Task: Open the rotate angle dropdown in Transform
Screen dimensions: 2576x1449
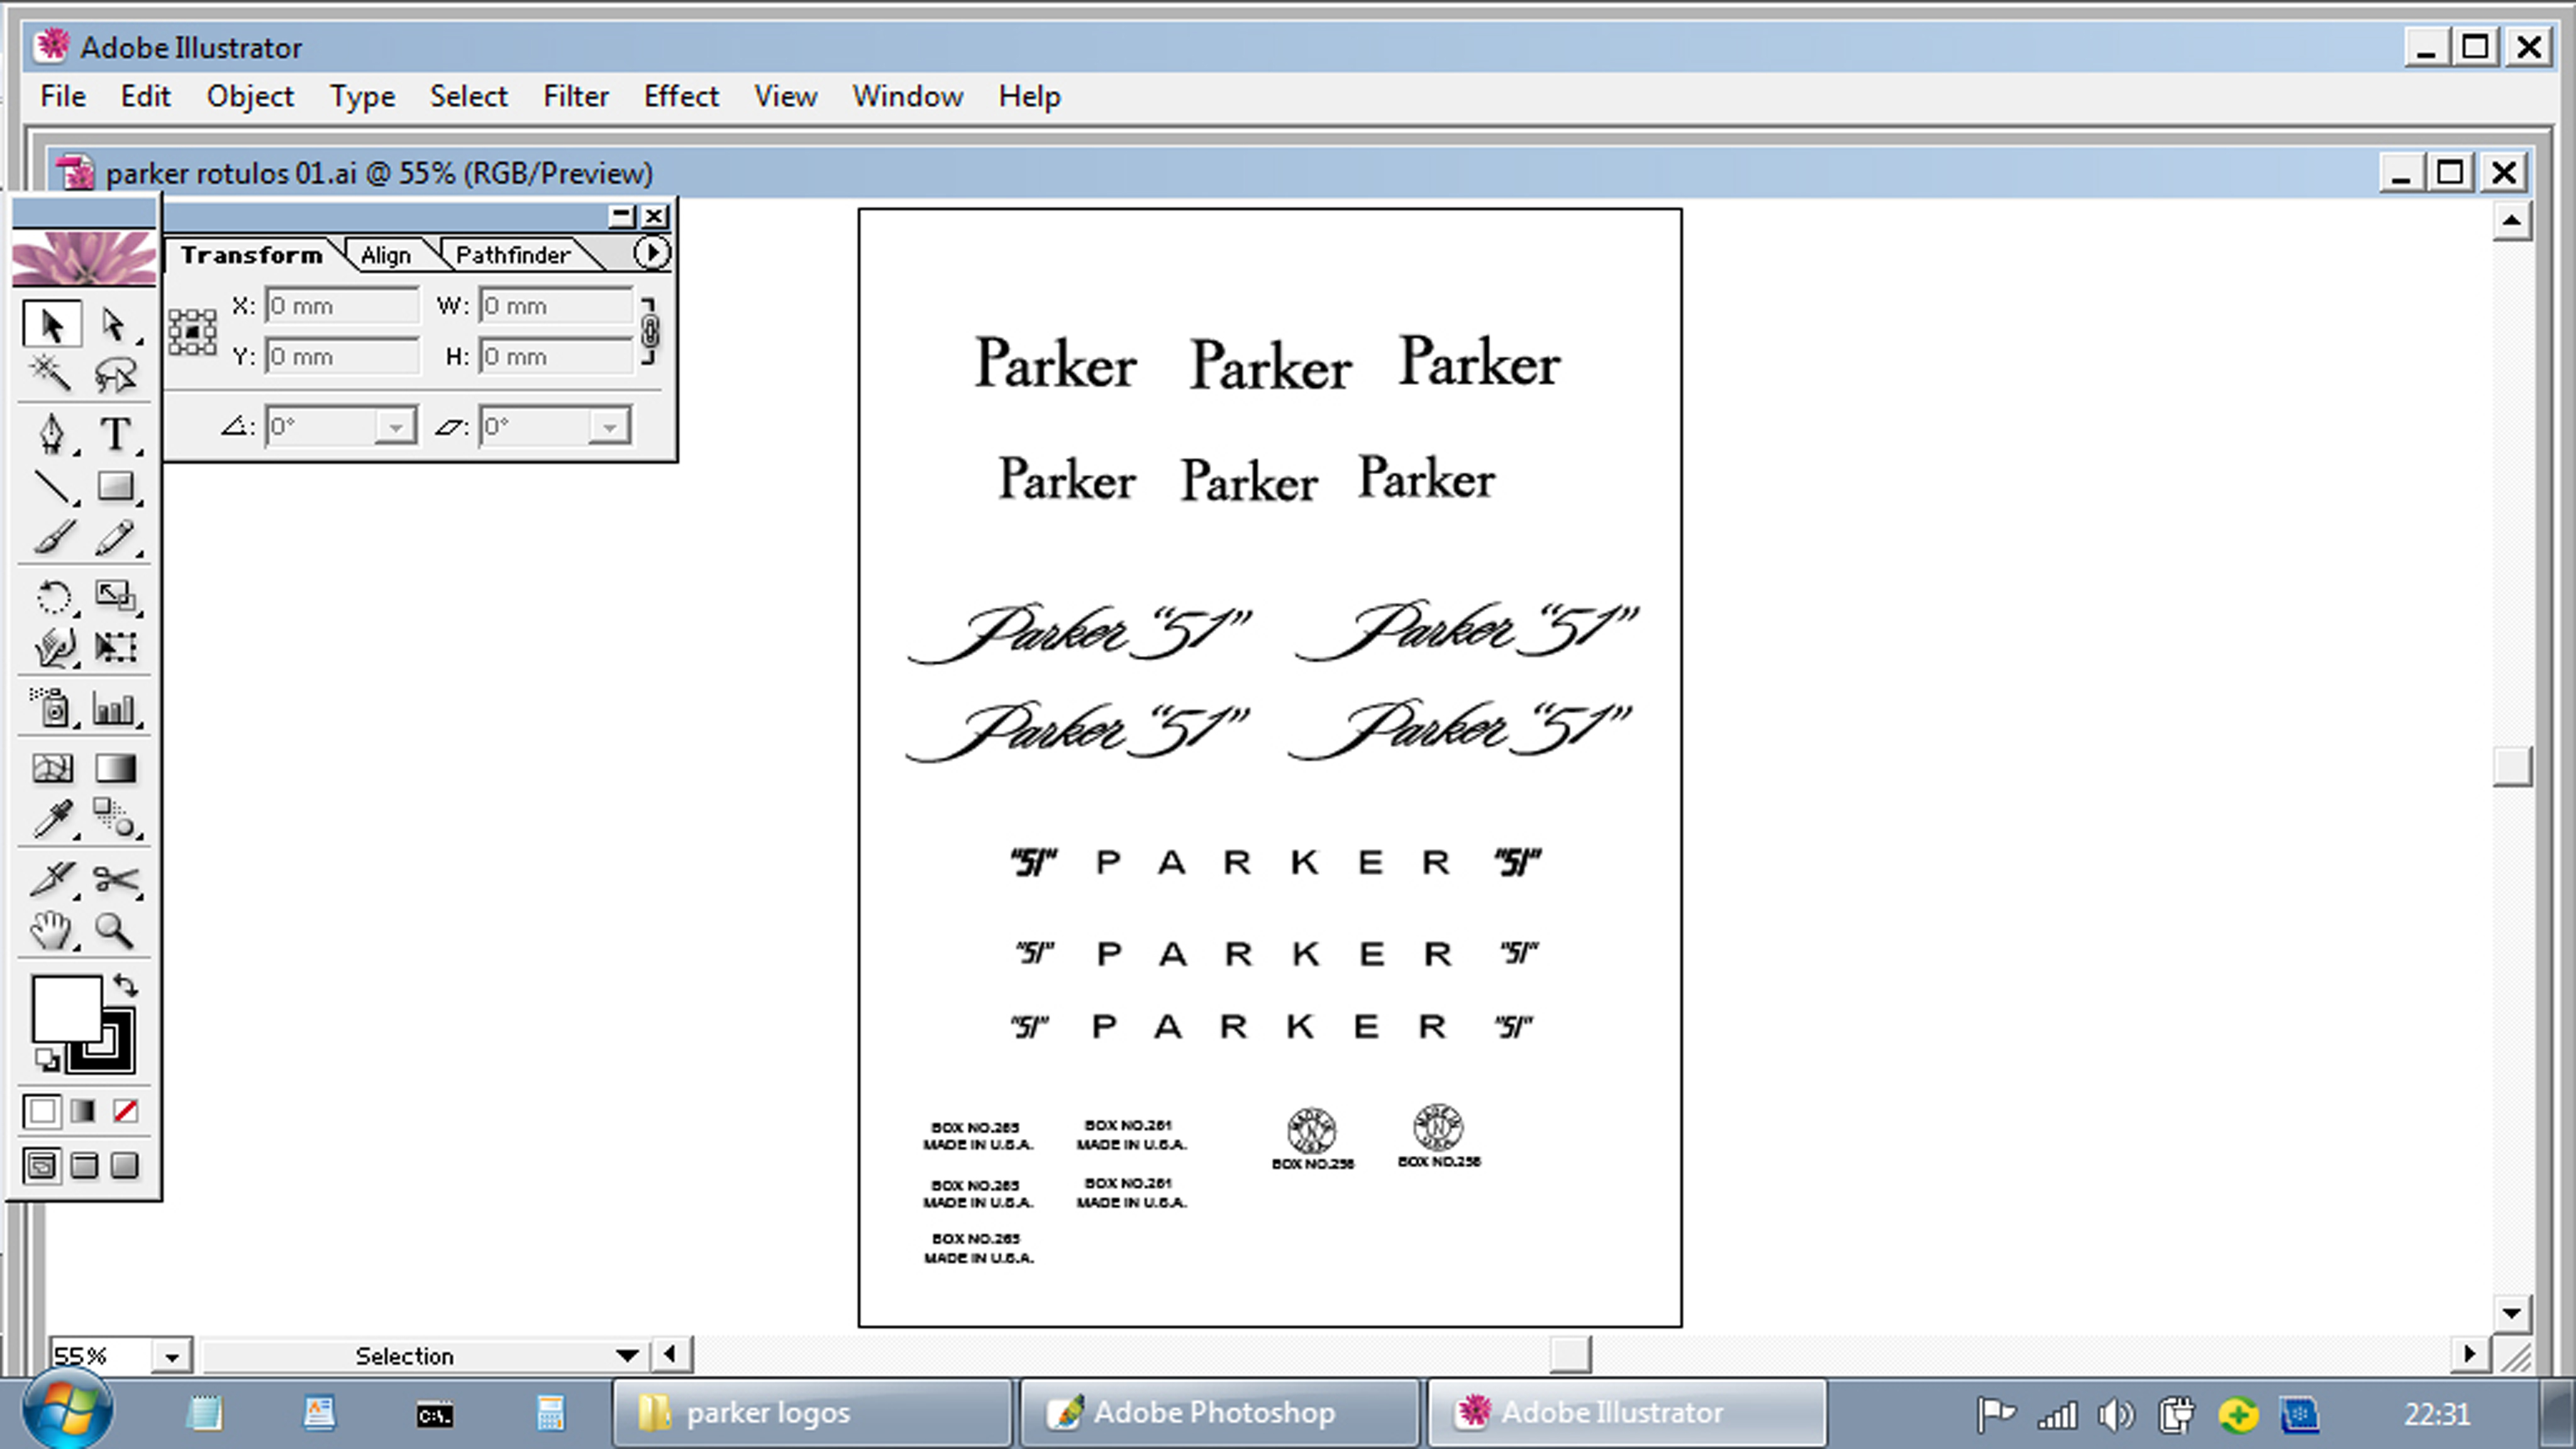Action: (x=395, y=427)
